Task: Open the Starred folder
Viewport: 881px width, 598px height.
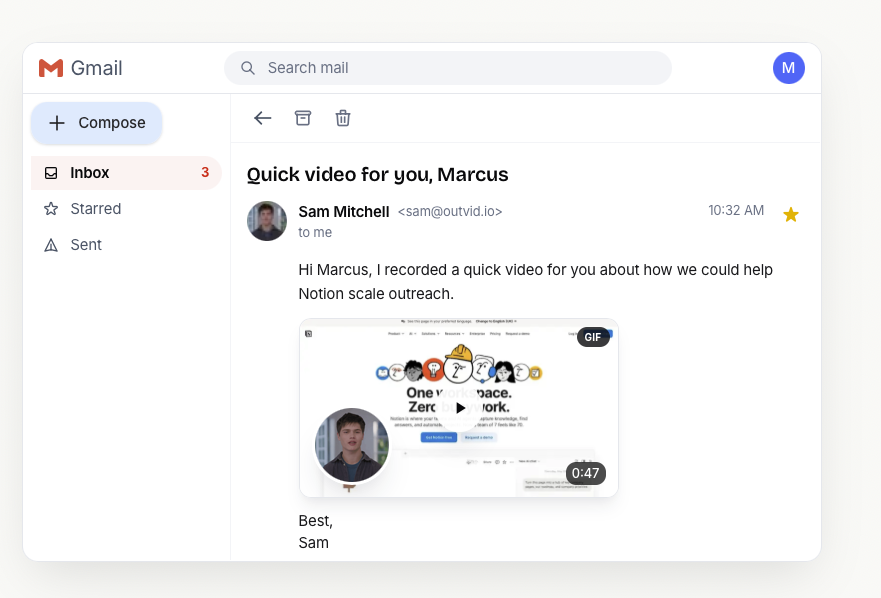Action: (126, 209)
